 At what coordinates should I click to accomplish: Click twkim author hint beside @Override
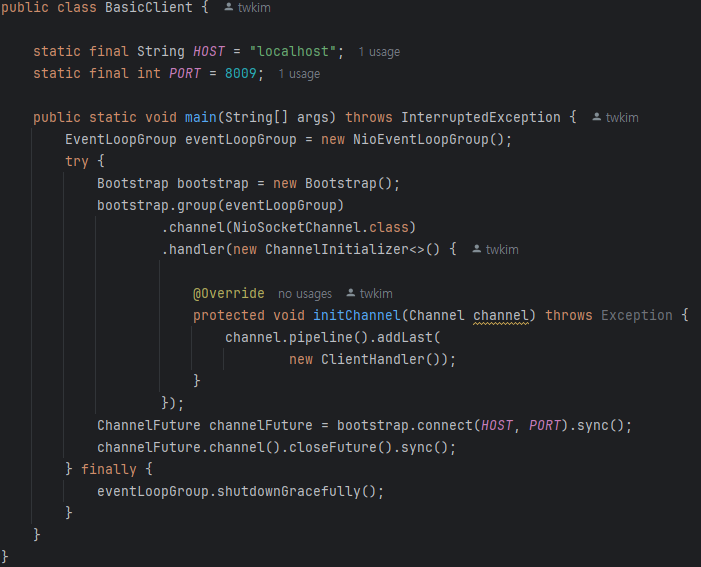[376, 294]
